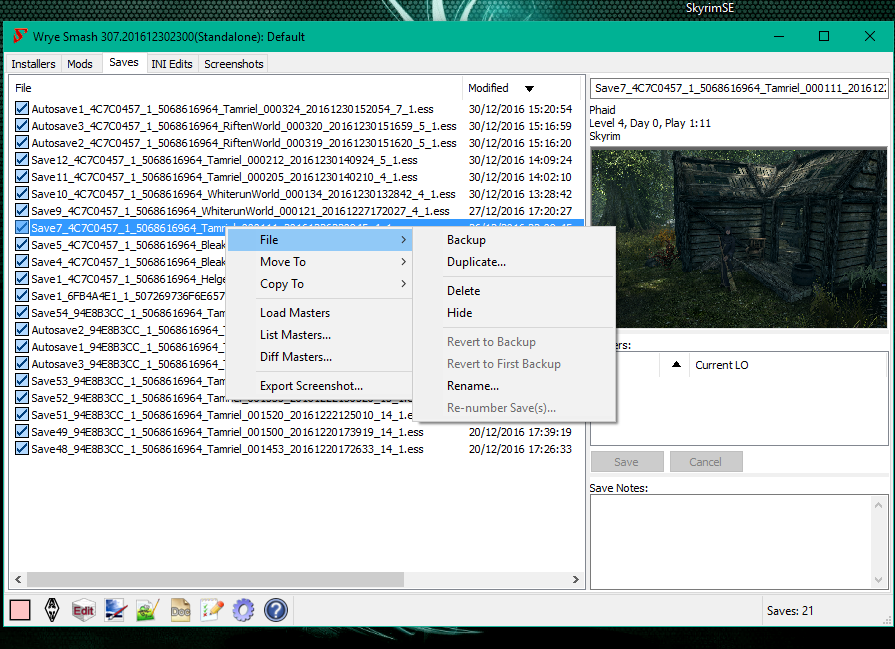Image resolution: width=895 pixels, height=649 pixels.
Task: Open the checklist notepad icon
Action: pos(211,610)
